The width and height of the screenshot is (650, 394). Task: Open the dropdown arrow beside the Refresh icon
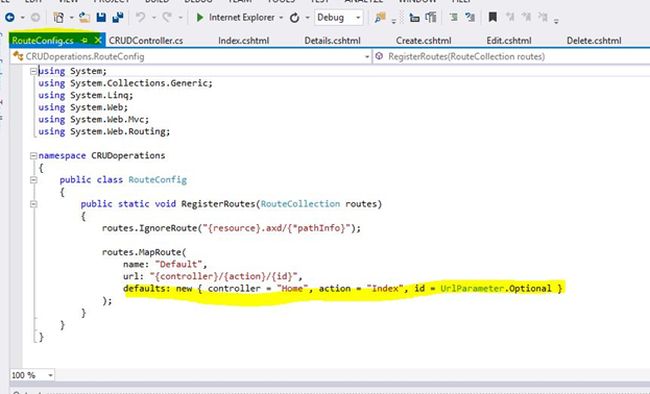[308, 18]
